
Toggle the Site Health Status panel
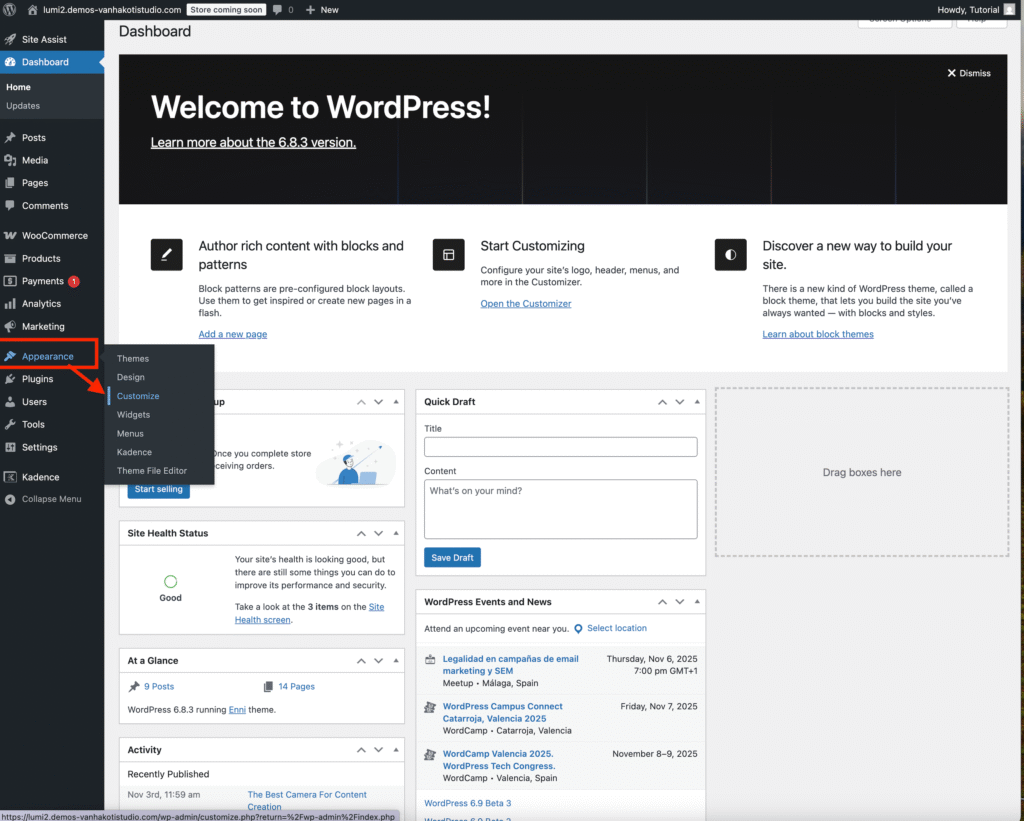point(395,534)
